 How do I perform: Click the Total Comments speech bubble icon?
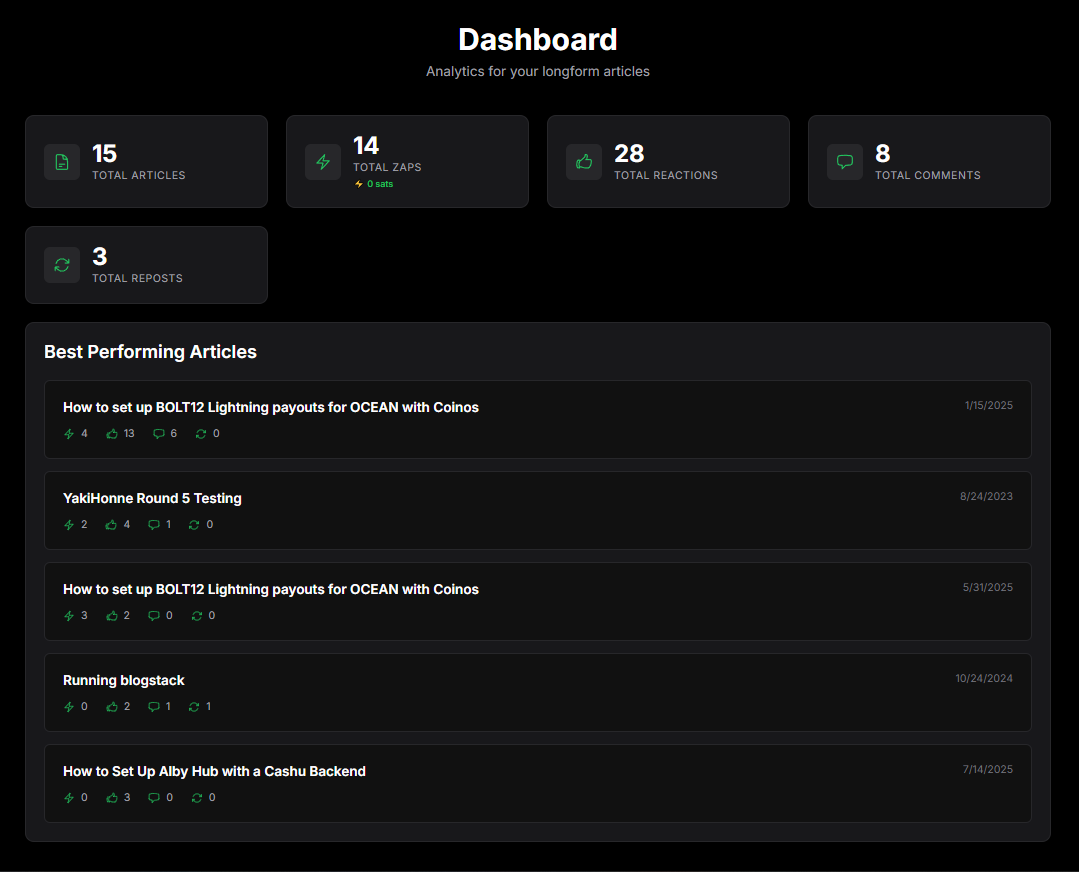(x=844, y=162)
